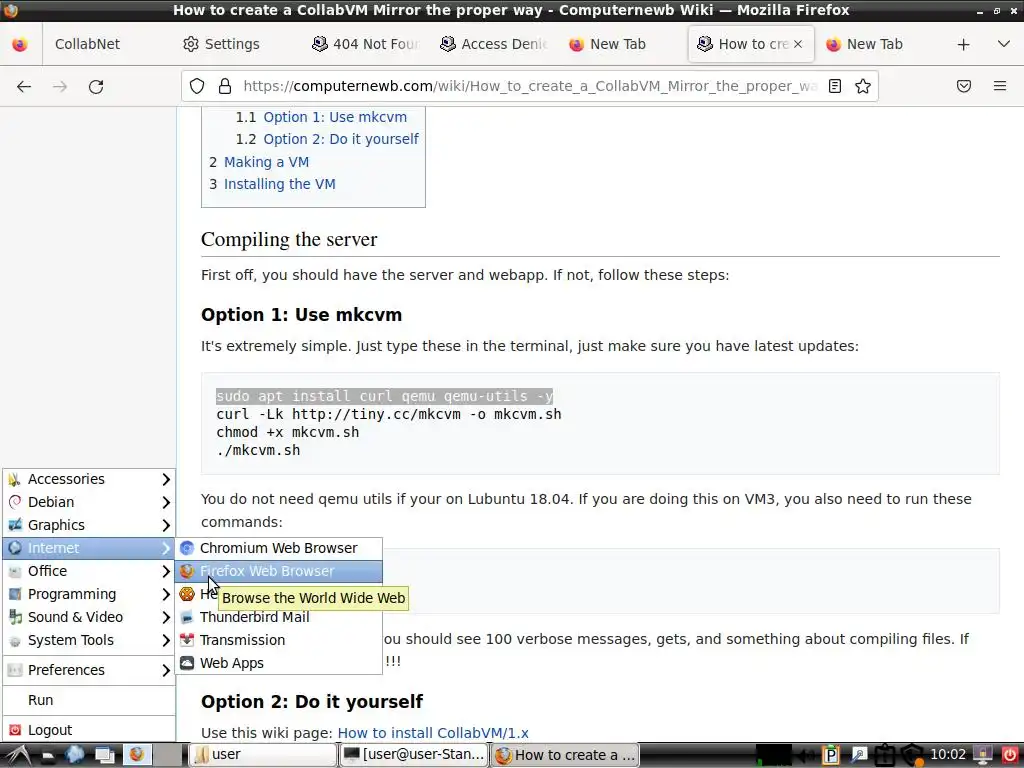1024x768 pixels.
Task: Click the URL address bar field
Action: coord(529,86)
